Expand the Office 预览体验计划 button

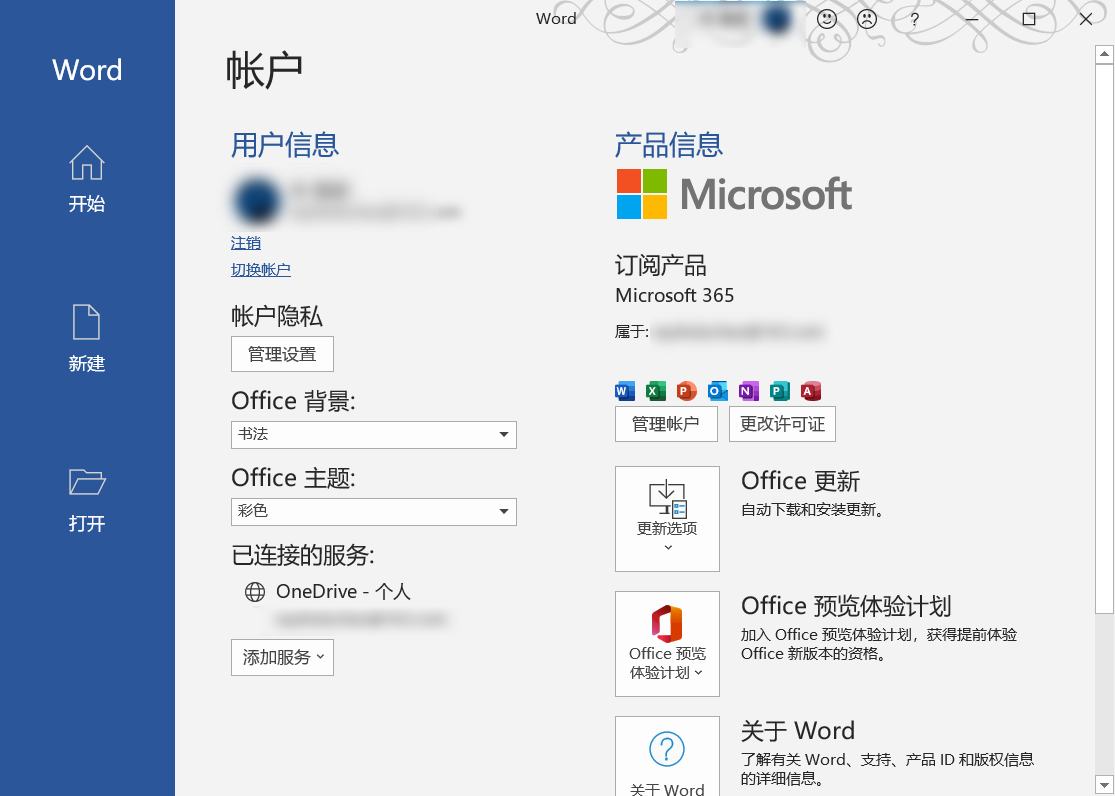(x=667, y=644)
